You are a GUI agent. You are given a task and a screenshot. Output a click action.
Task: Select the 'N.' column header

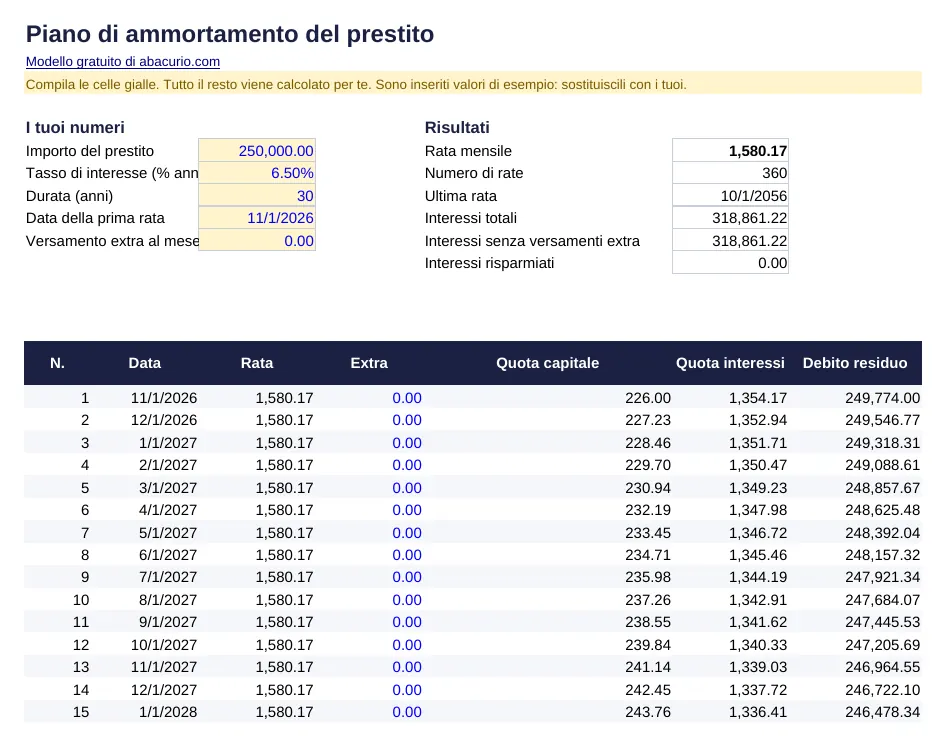tap(57, 363)
